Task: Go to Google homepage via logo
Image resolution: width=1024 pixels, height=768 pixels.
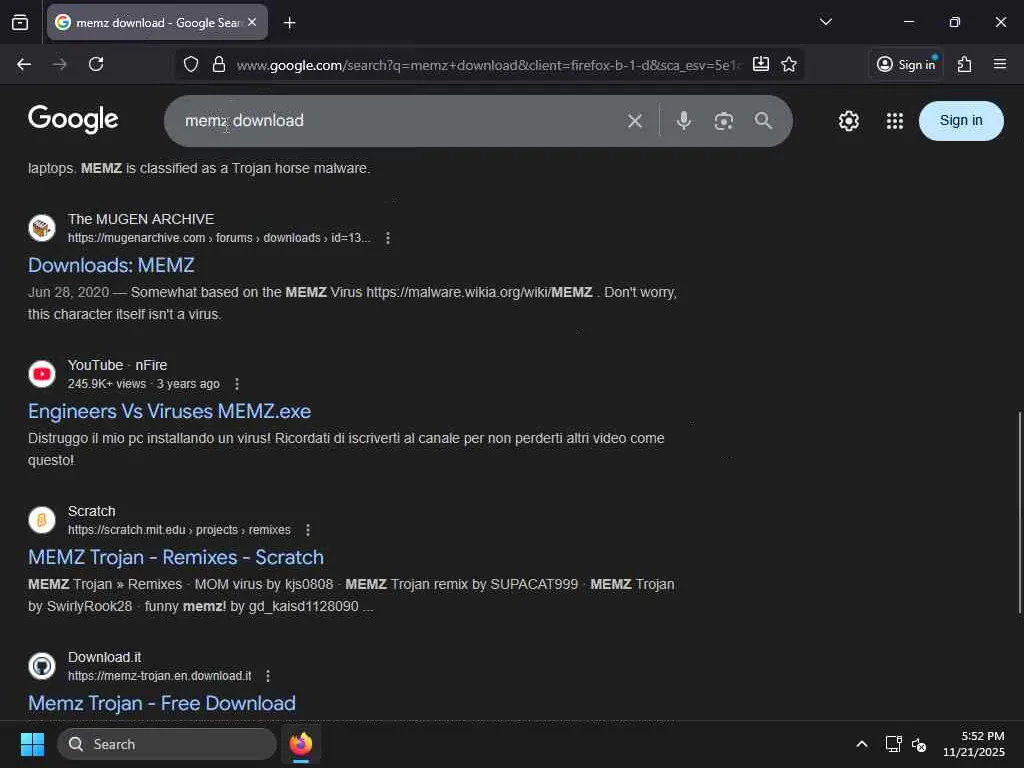Action: [73, 120]
